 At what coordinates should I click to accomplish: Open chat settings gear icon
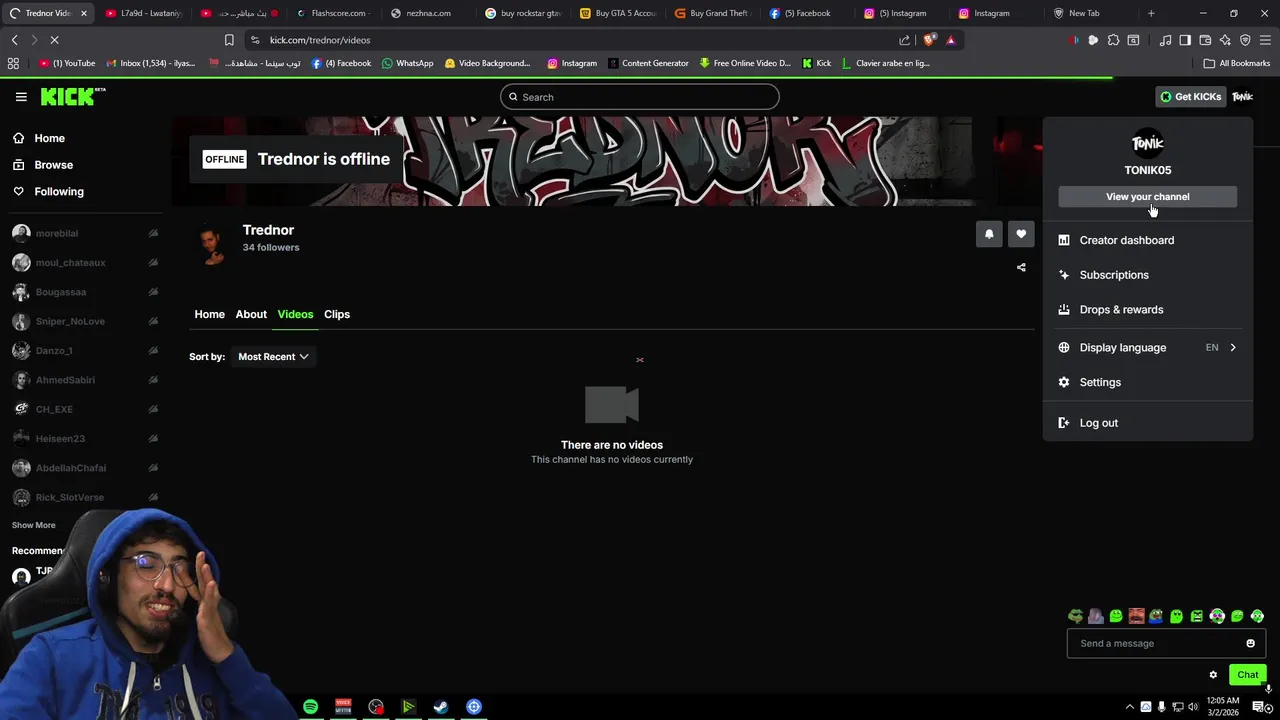[1213, 675]
